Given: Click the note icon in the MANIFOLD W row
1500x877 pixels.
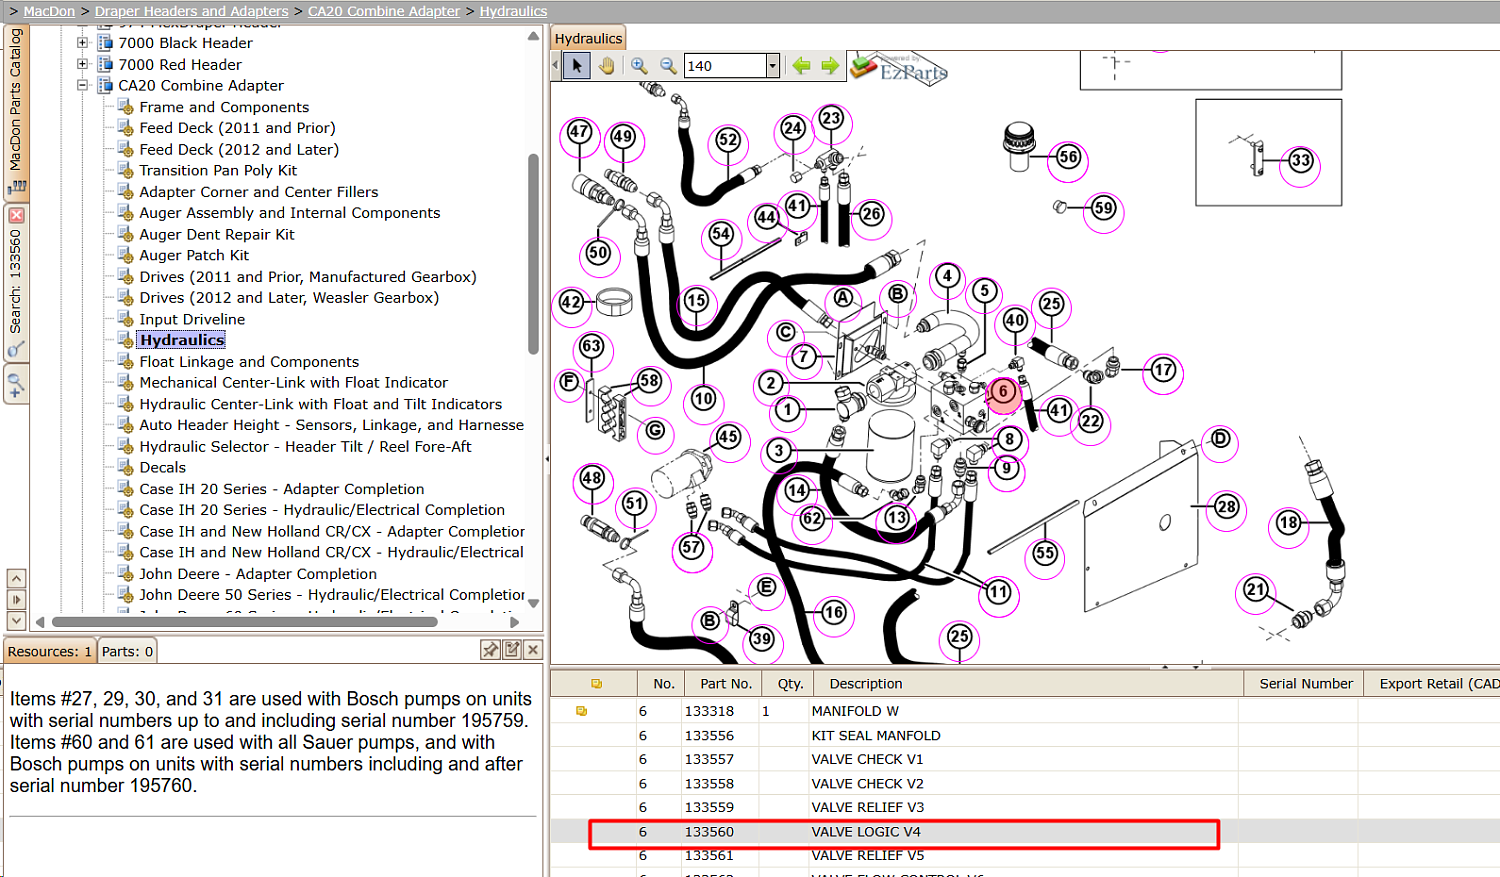Looking at the screenshot, I should point(581,711).
